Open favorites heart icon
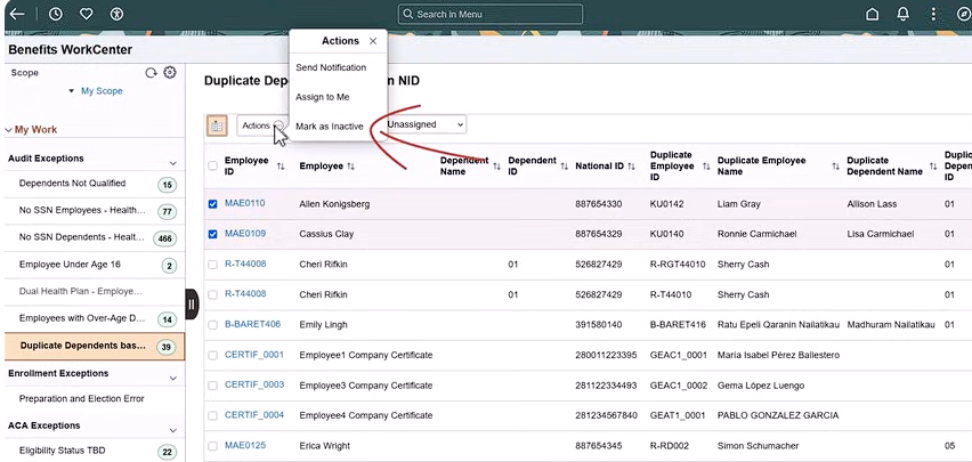This screenshot has width=972, height=462. (x=86, y=14)
